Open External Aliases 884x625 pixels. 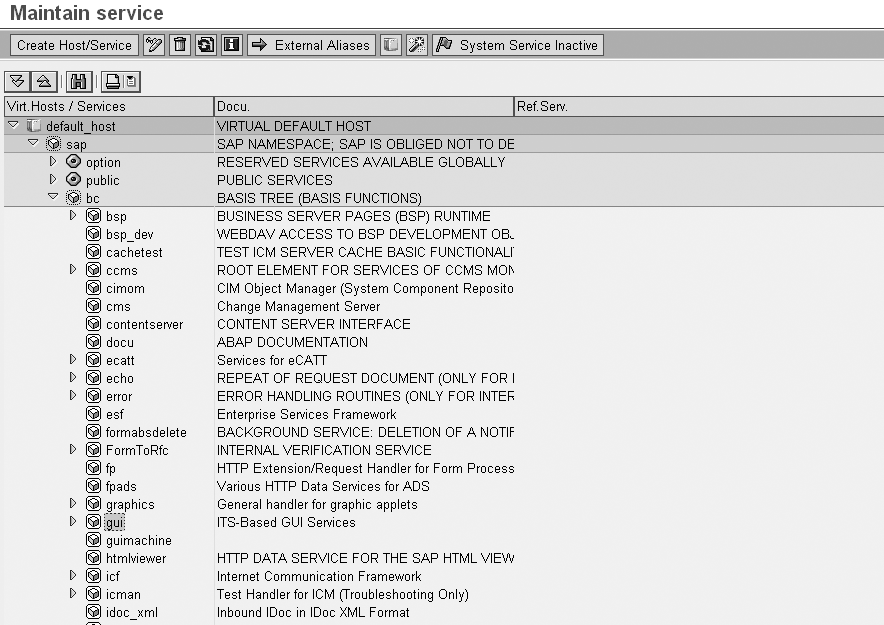click(x=311, y=45)
